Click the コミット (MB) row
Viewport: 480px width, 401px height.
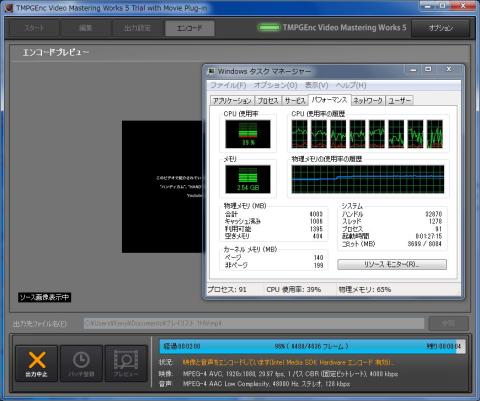(392, 244)
